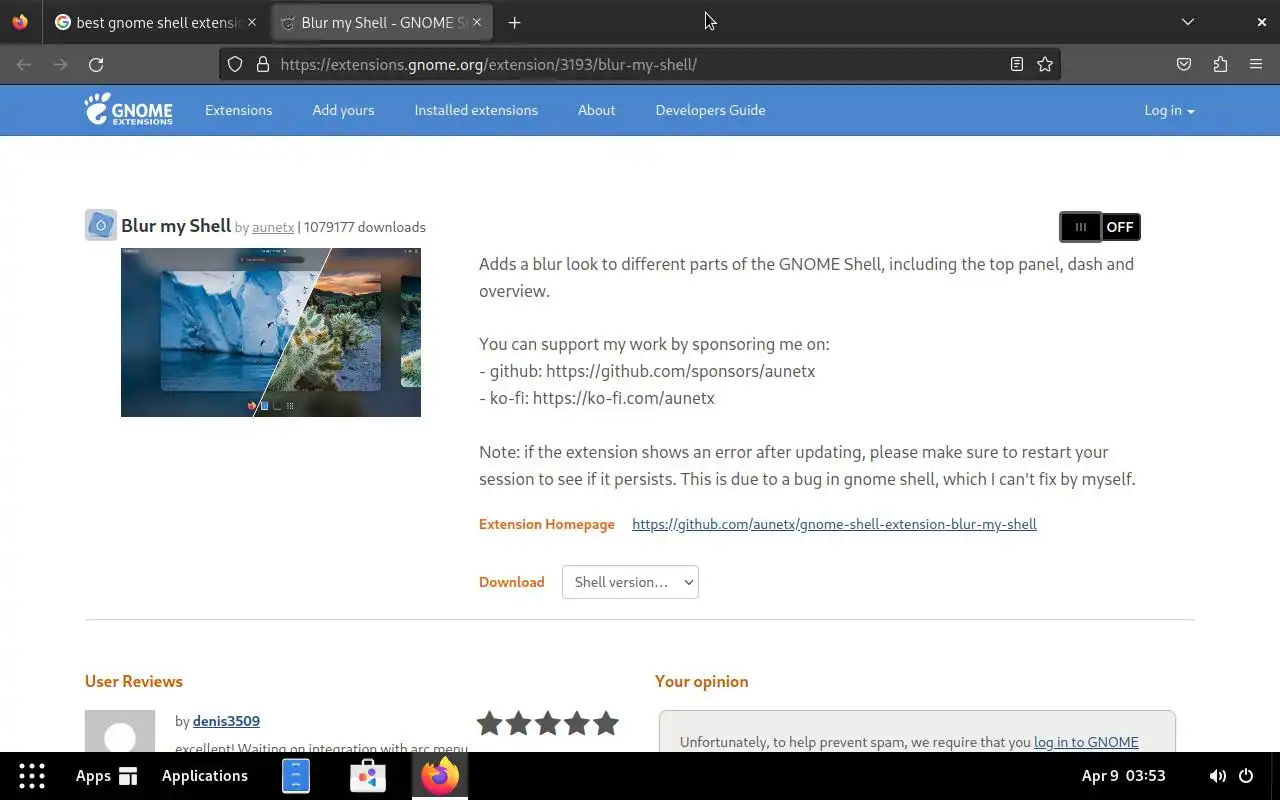Click 1079177 downloads text

(365, 227)
